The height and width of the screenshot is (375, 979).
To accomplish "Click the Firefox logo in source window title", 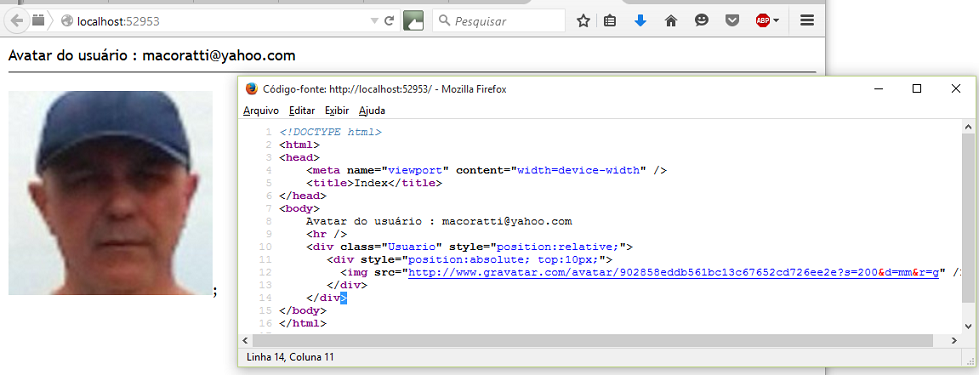I will pyautogui.click(x=252, y=89).
